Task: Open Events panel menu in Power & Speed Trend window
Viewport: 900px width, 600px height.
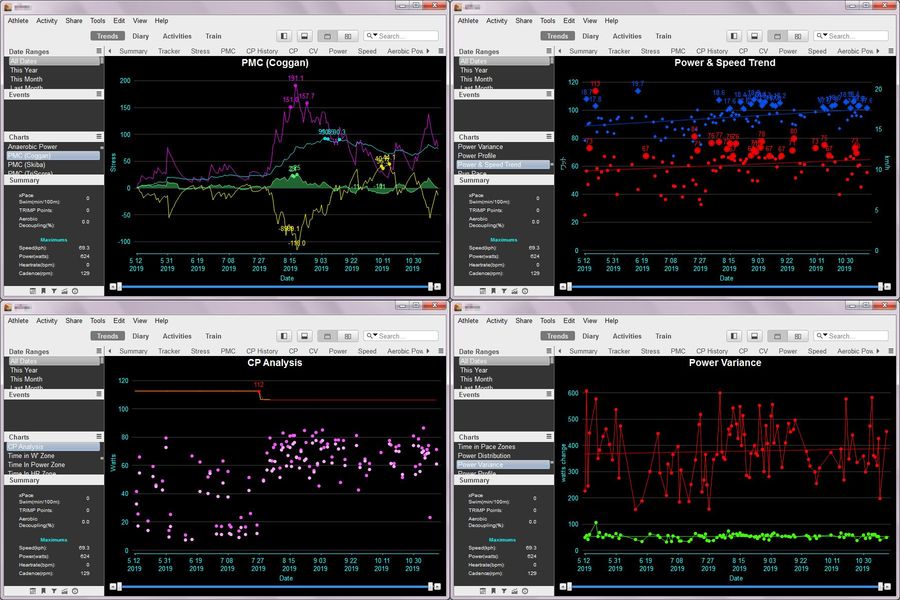Action: coord(549,94)
